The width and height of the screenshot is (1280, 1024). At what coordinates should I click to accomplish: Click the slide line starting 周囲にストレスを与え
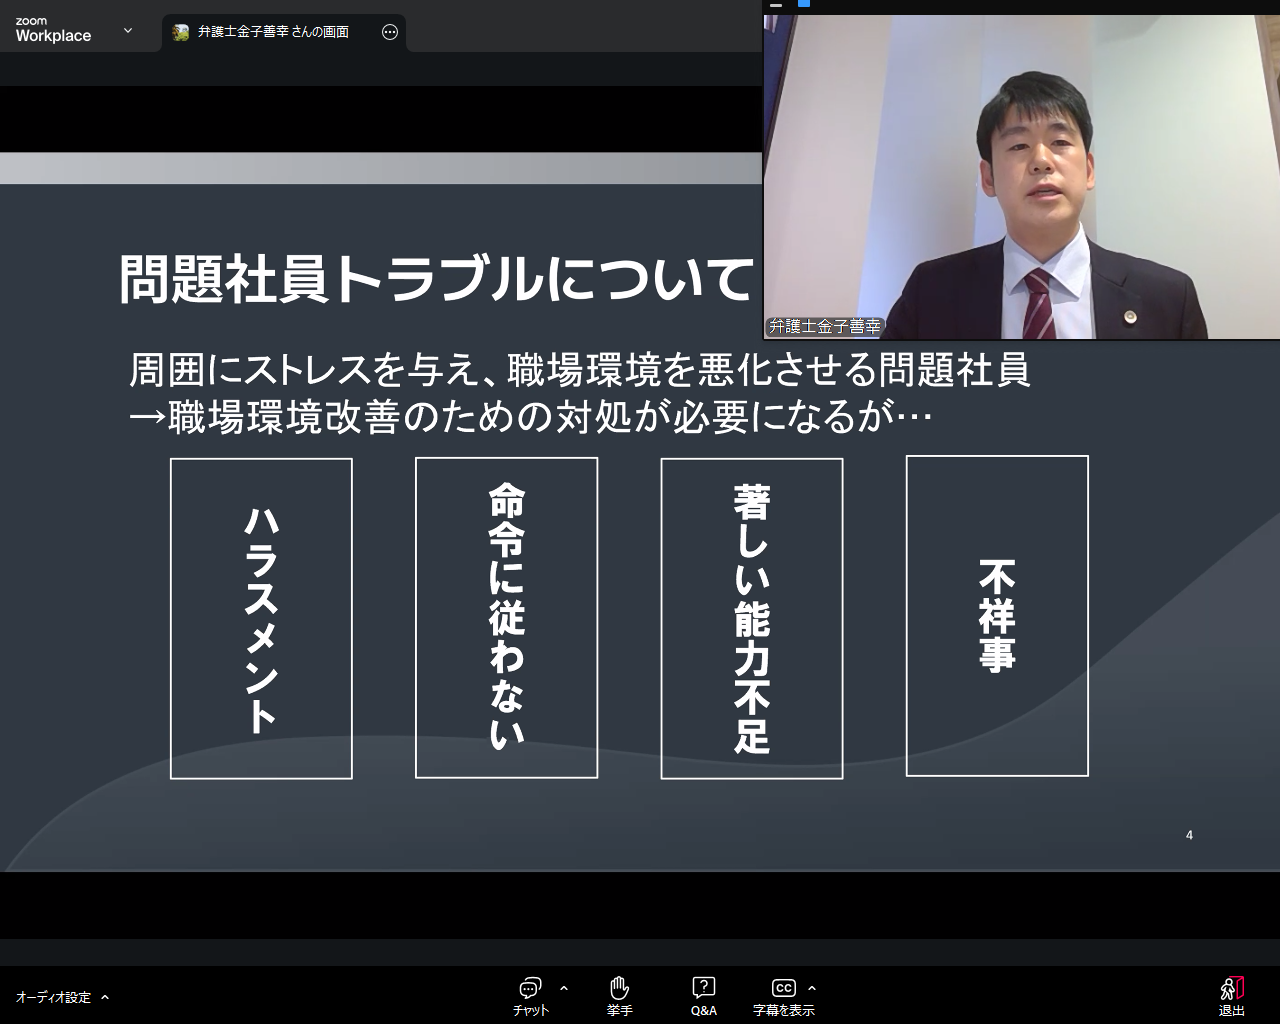tap(580, 370)
